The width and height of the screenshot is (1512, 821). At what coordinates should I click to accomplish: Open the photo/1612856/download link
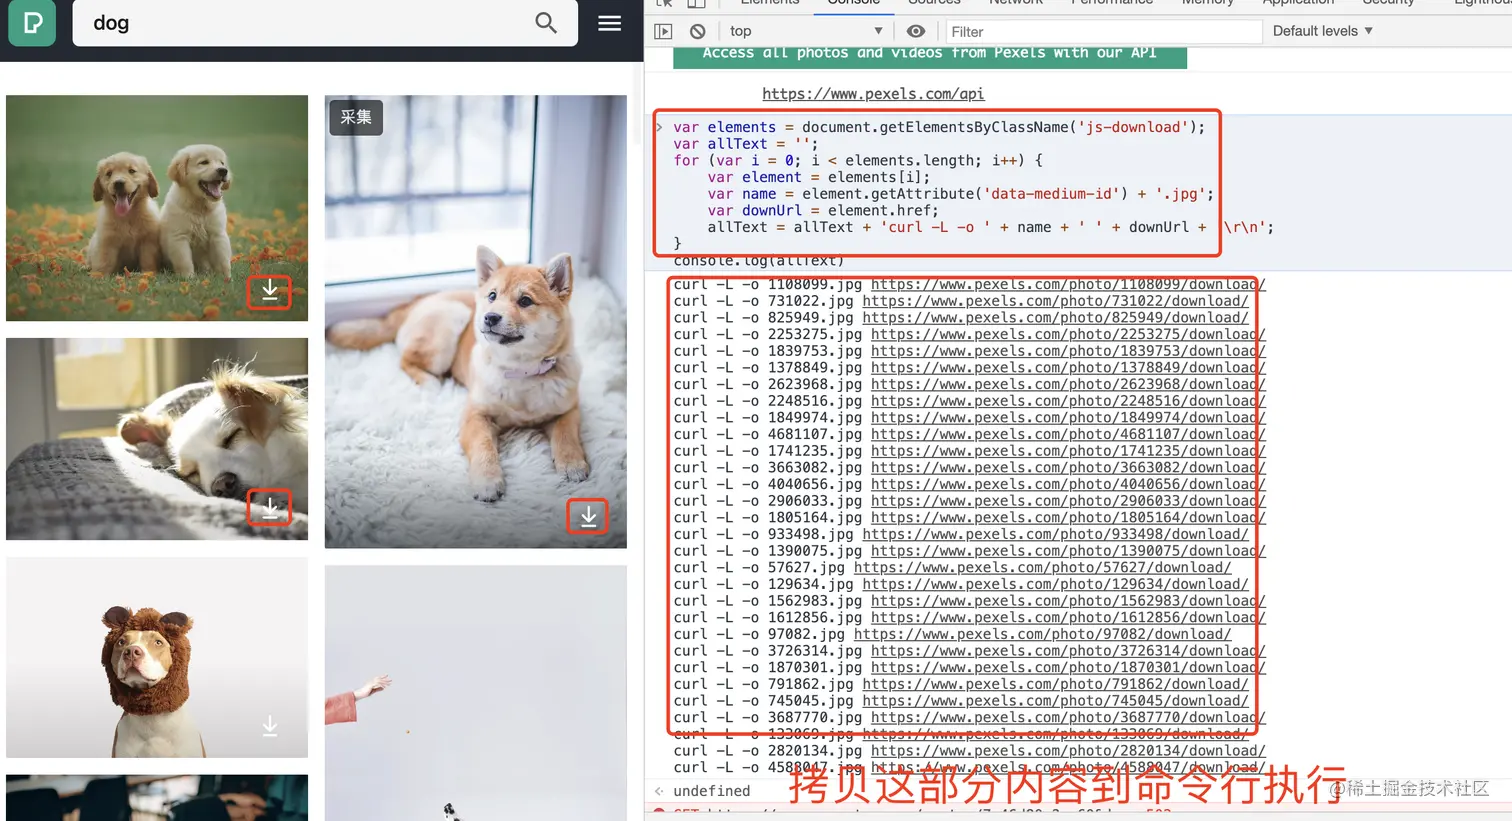point(1068,617)
